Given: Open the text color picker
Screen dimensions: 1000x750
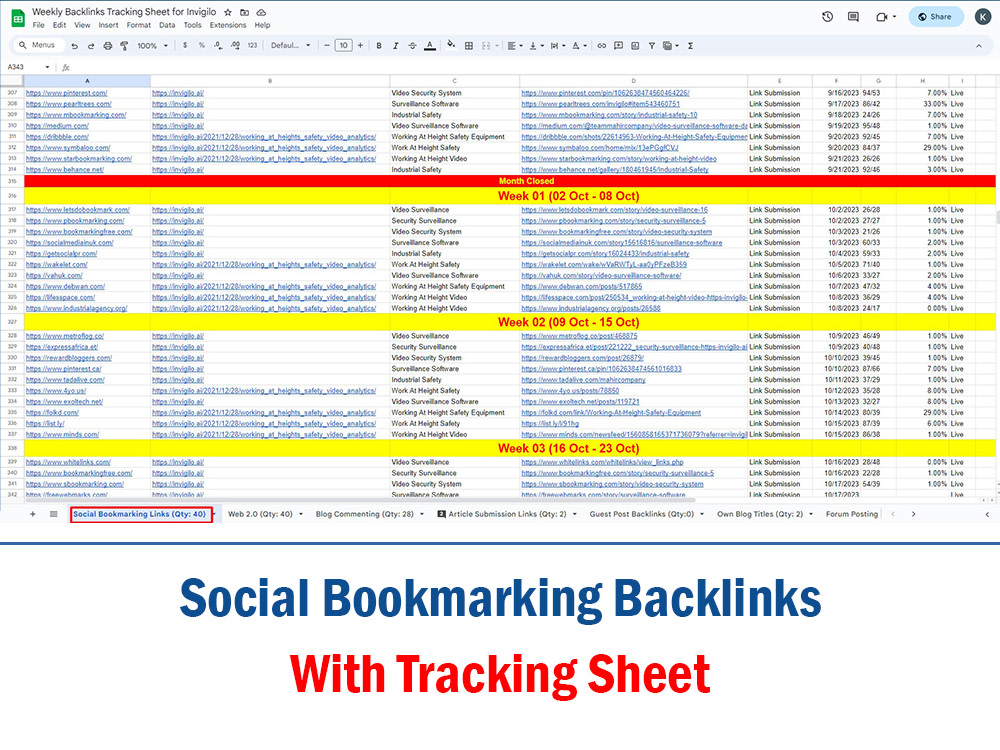Looking at the screenshot, I should pos(430,46).
